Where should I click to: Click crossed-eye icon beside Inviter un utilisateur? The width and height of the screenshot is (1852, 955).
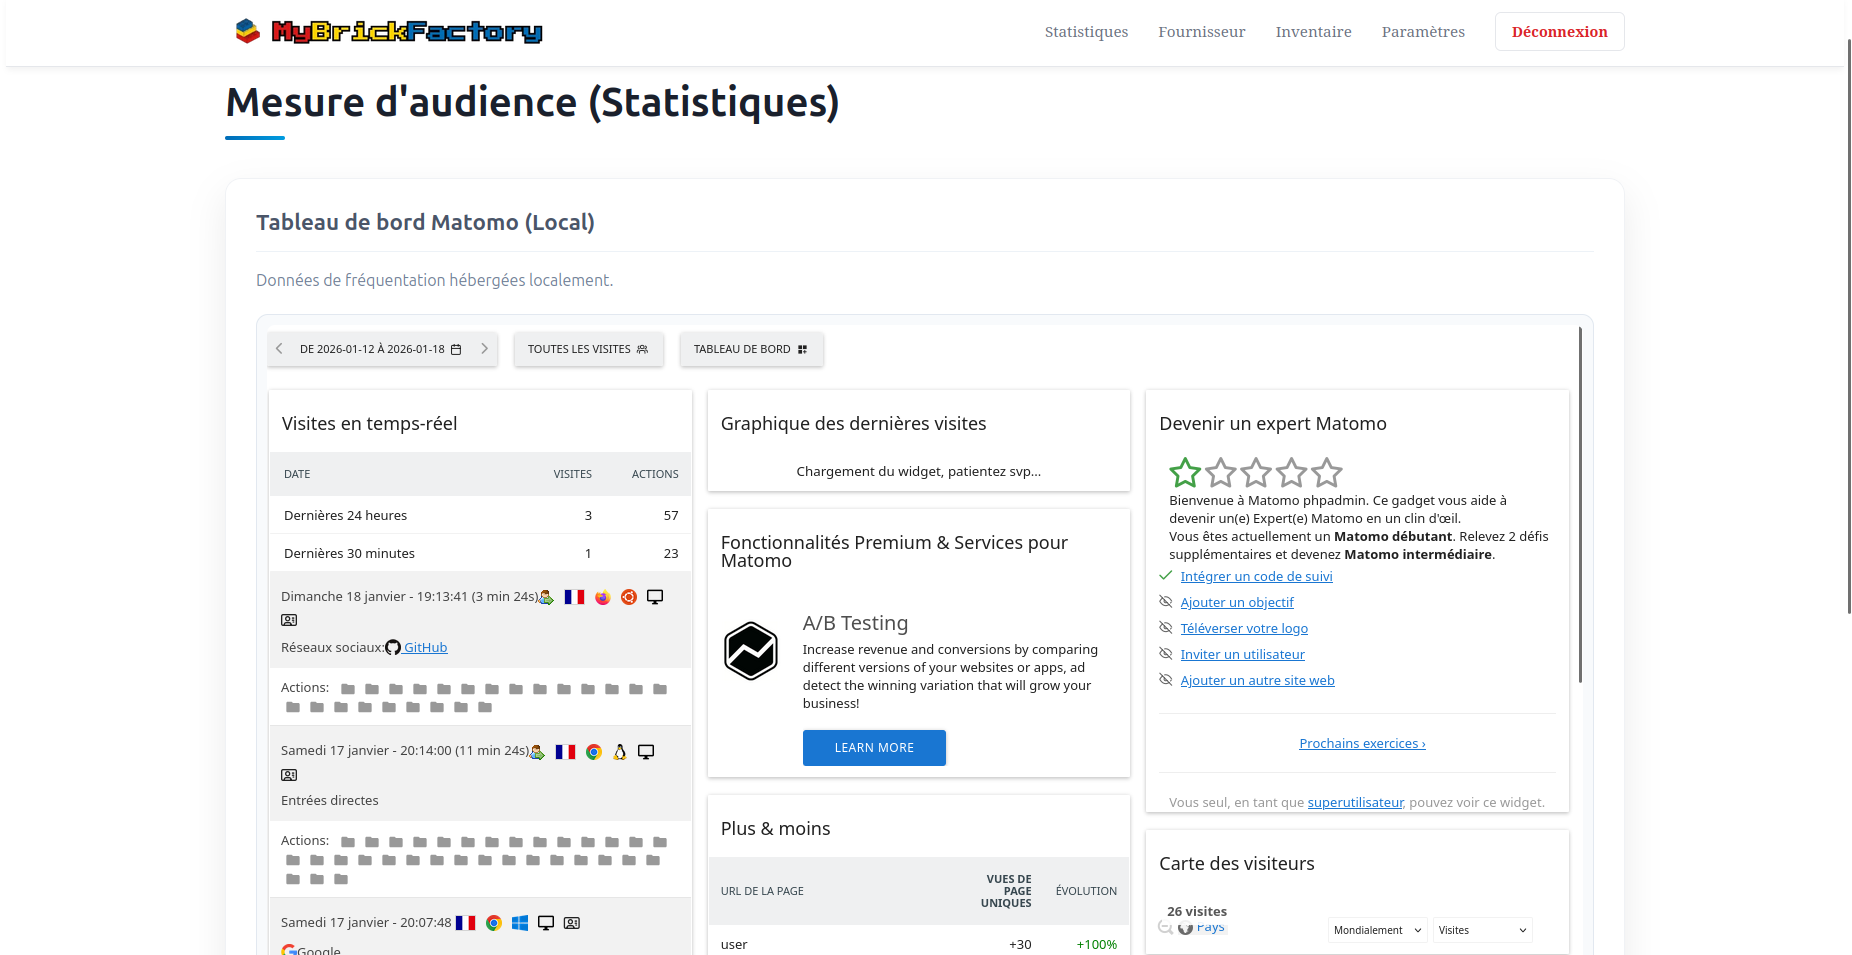1165,654
